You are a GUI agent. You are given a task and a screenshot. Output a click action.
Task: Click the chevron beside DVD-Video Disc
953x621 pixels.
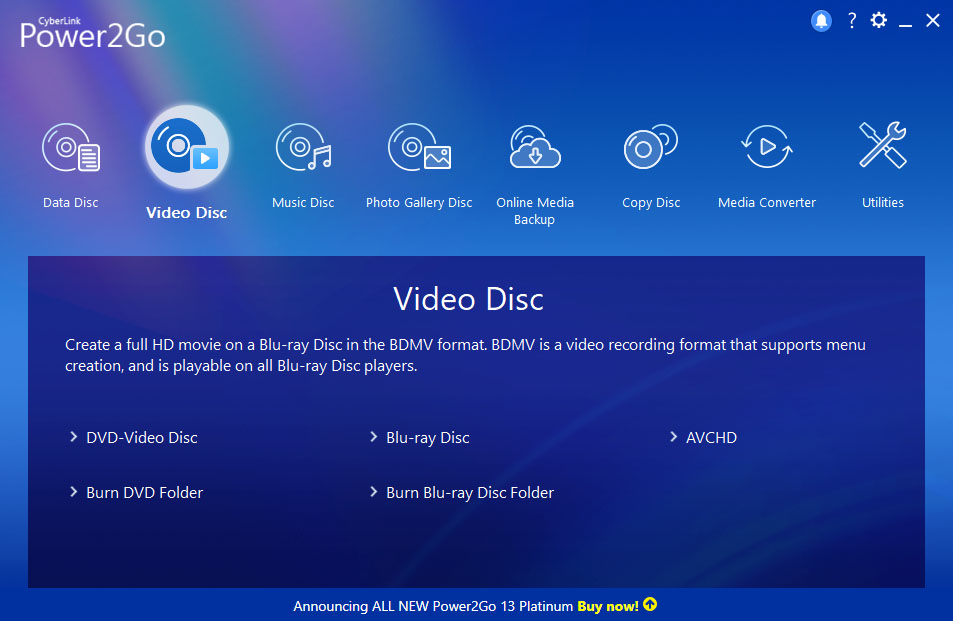pos(74,437)
